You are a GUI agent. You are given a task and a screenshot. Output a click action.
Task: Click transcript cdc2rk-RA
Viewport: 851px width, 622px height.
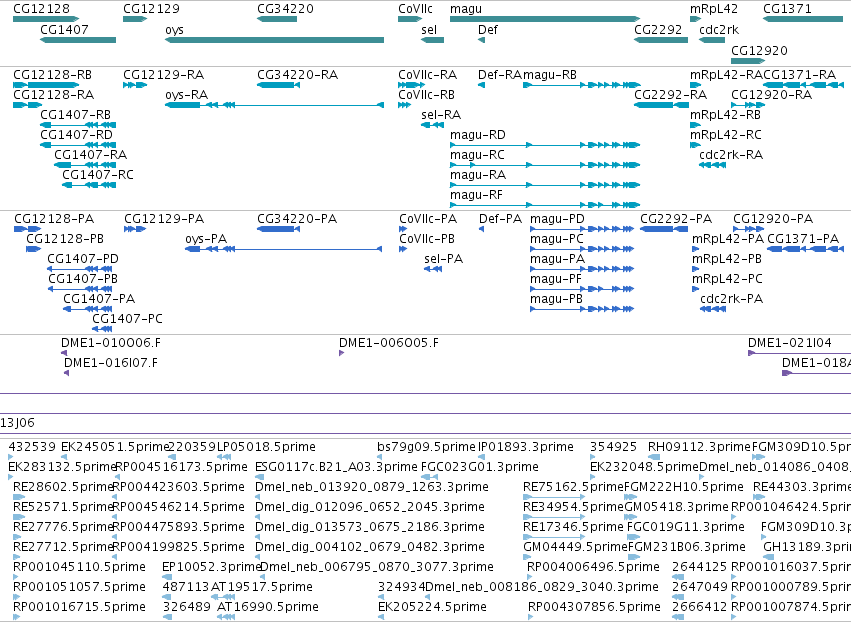[731, 155]
